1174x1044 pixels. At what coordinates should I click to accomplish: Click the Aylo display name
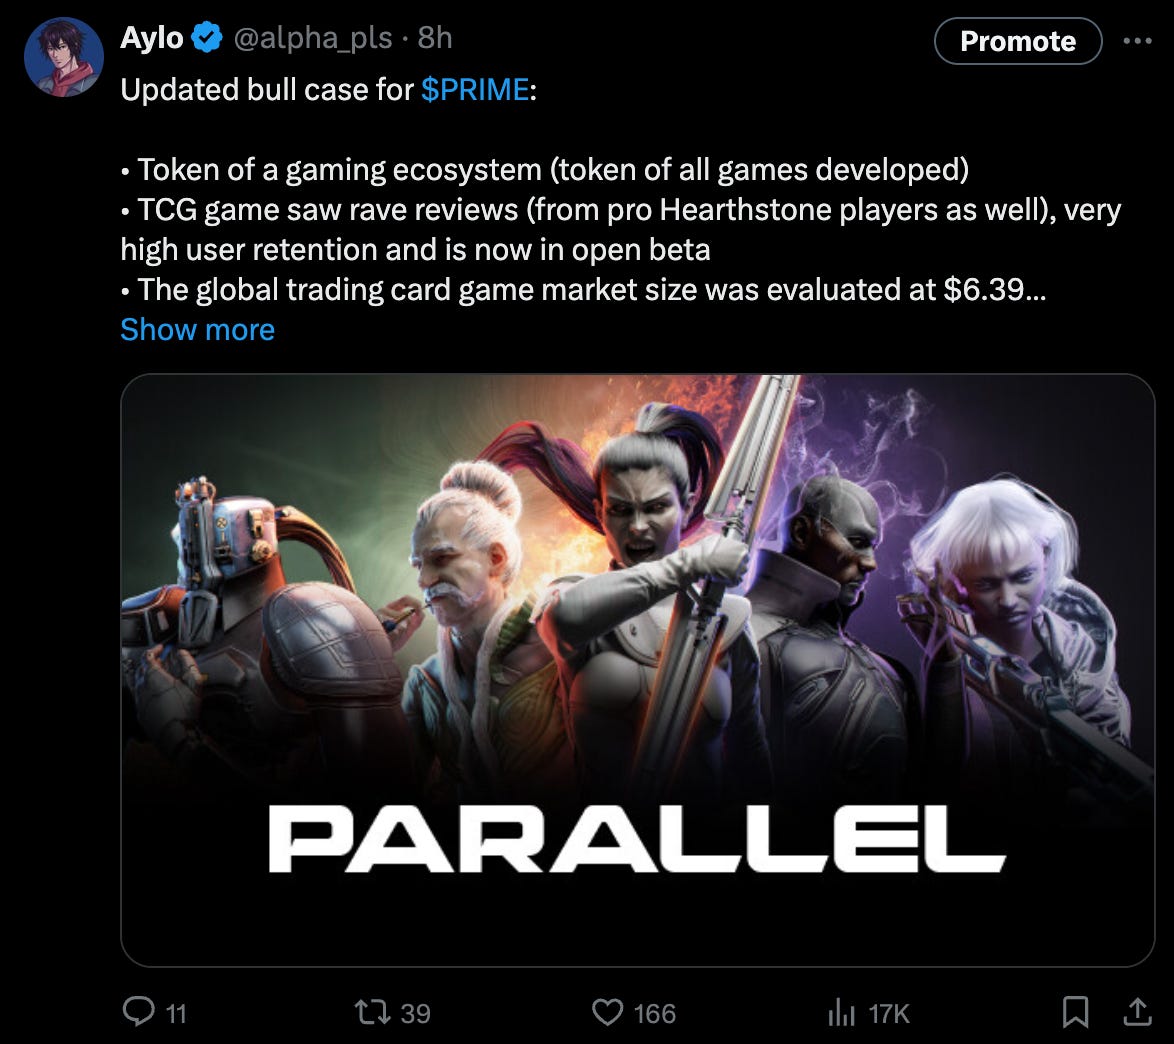tap(151, 37)
